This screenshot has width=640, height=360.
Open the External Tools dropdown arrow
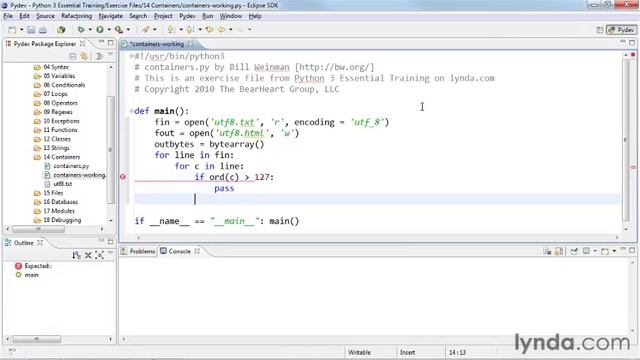(128, 29)
